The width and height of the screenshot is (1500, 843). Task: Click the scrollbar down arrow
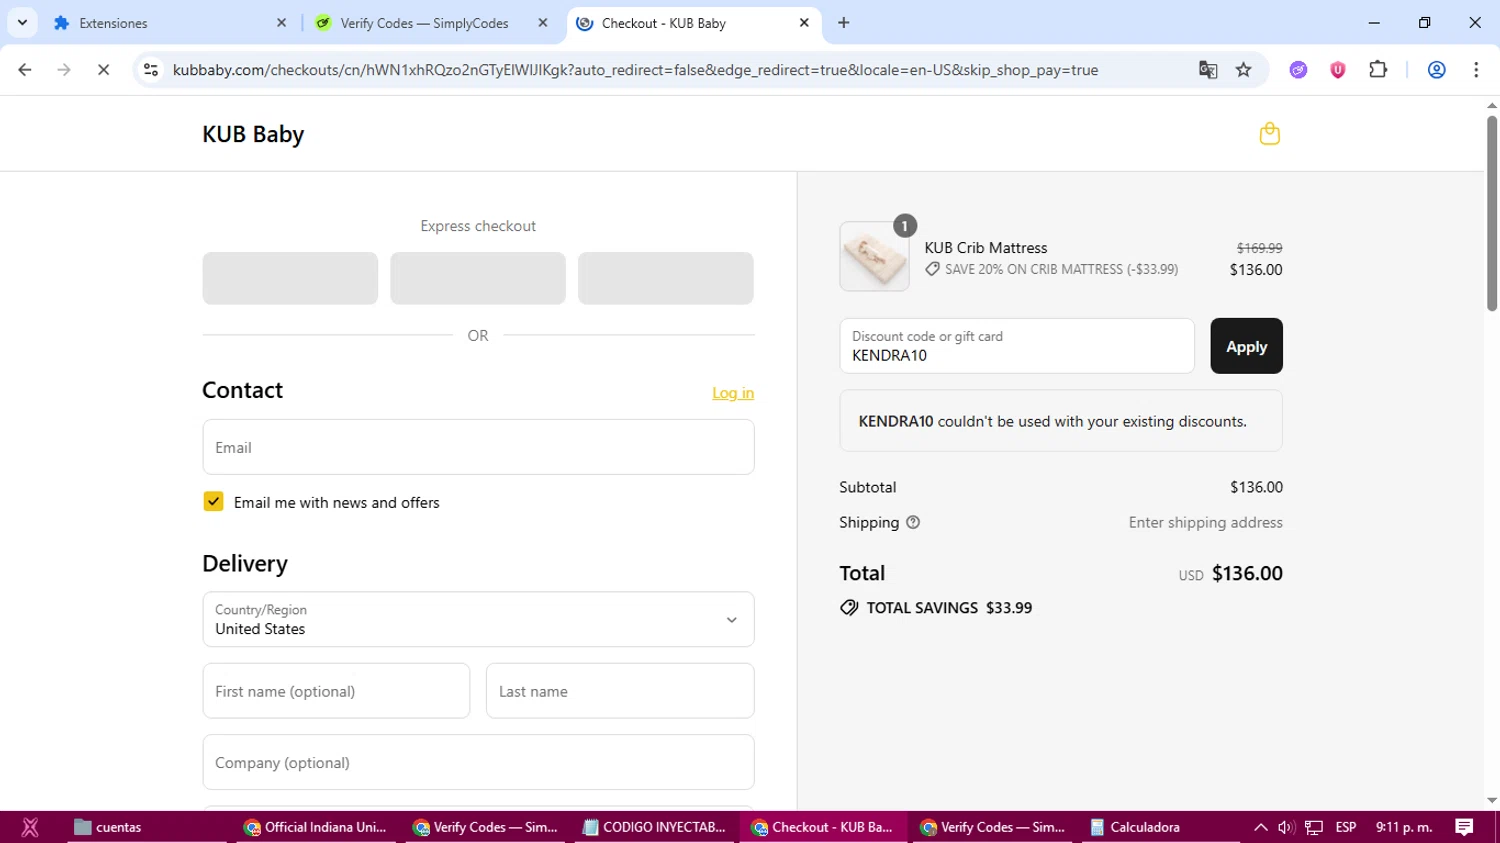click(1492, 801)
